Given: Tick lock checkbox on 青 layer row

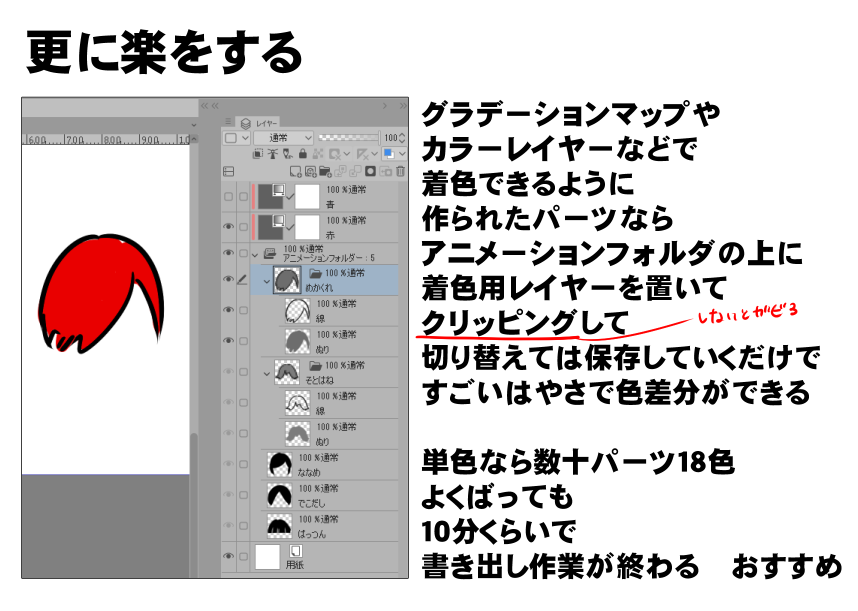Looking at the screenshot, I should pos(244,196).
